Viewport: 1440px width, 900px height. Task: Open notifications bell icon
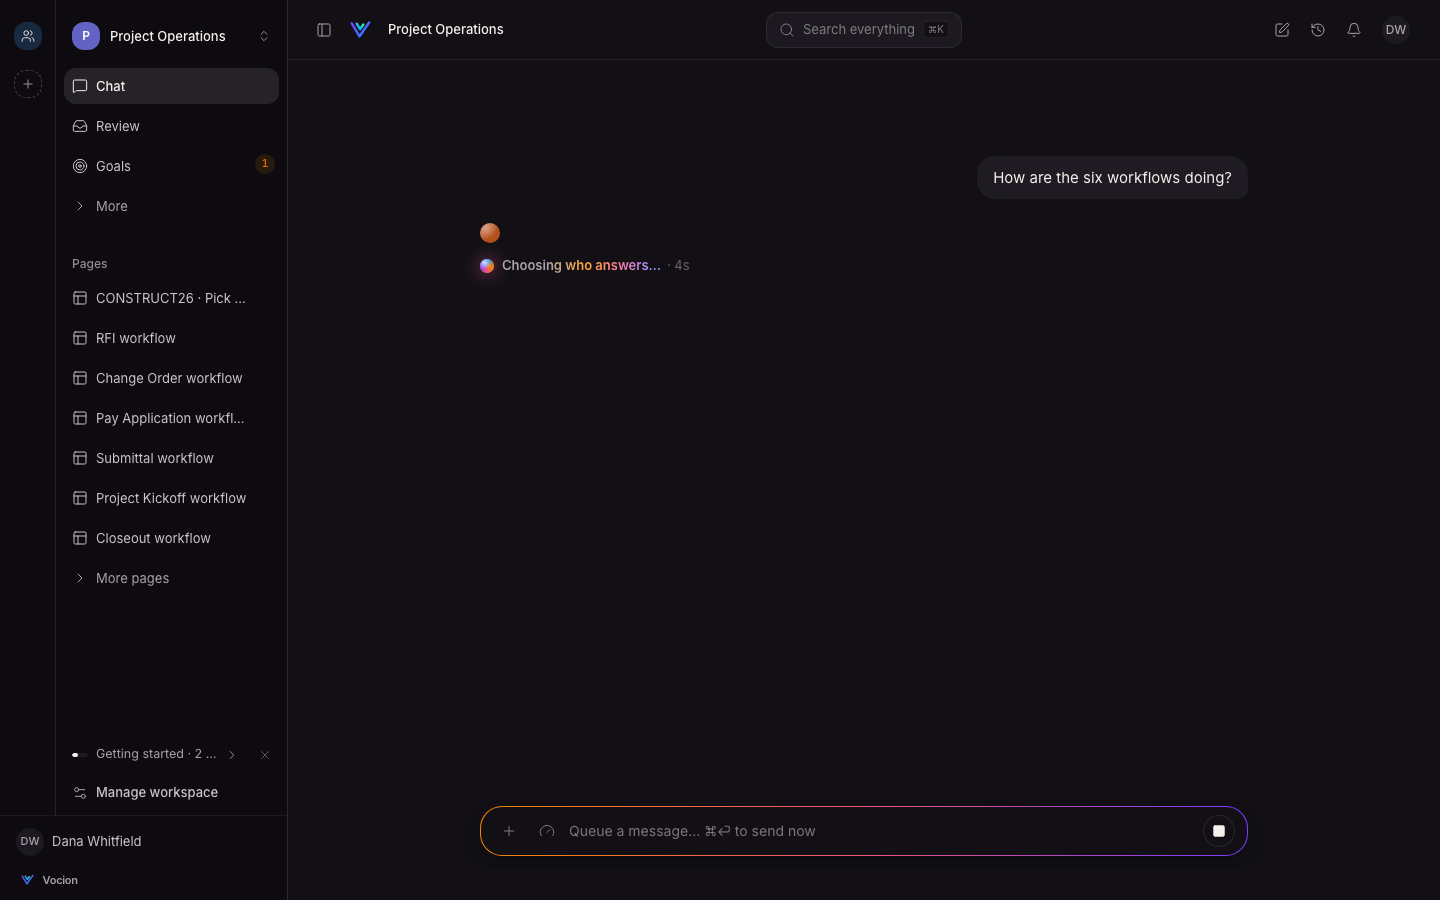1354,30
